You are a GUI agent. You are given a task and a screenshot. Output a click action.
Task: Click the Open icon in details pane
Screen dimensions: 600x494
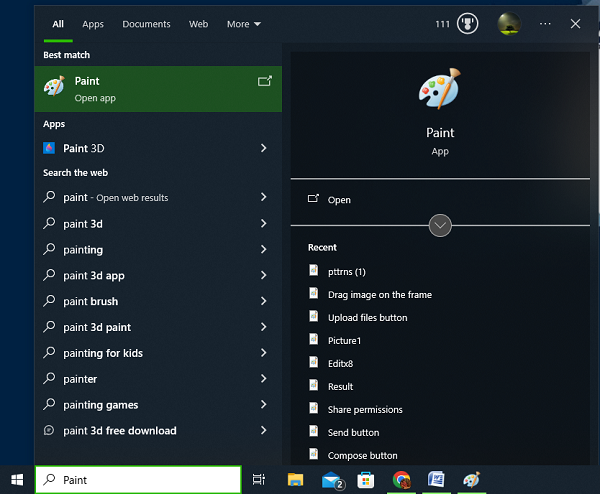(313, 198)
